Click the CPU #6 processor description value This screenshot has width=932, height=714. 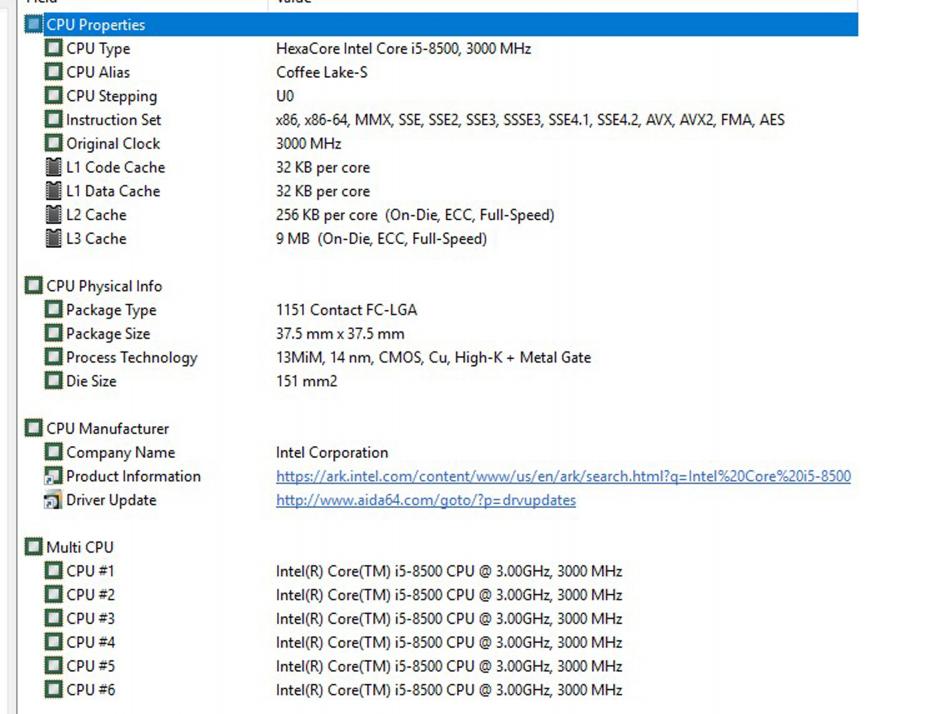449,690
